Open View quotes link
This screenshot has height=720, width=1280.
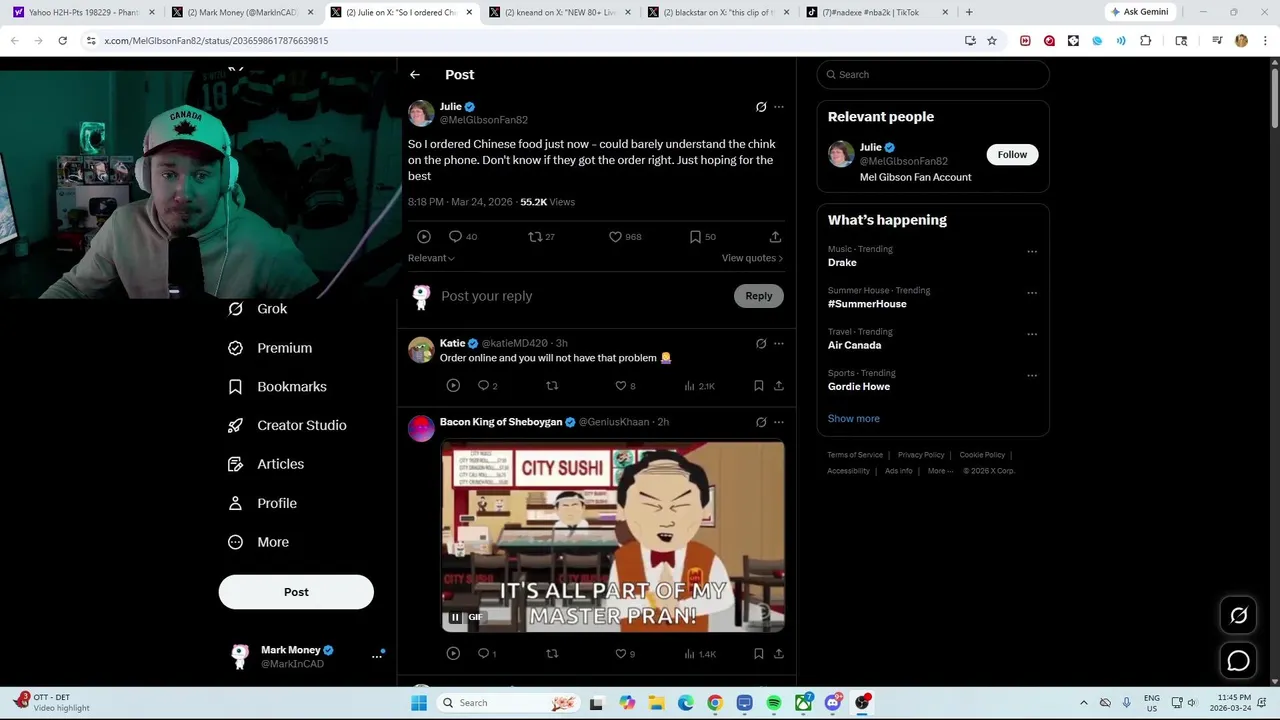[752, 258]
